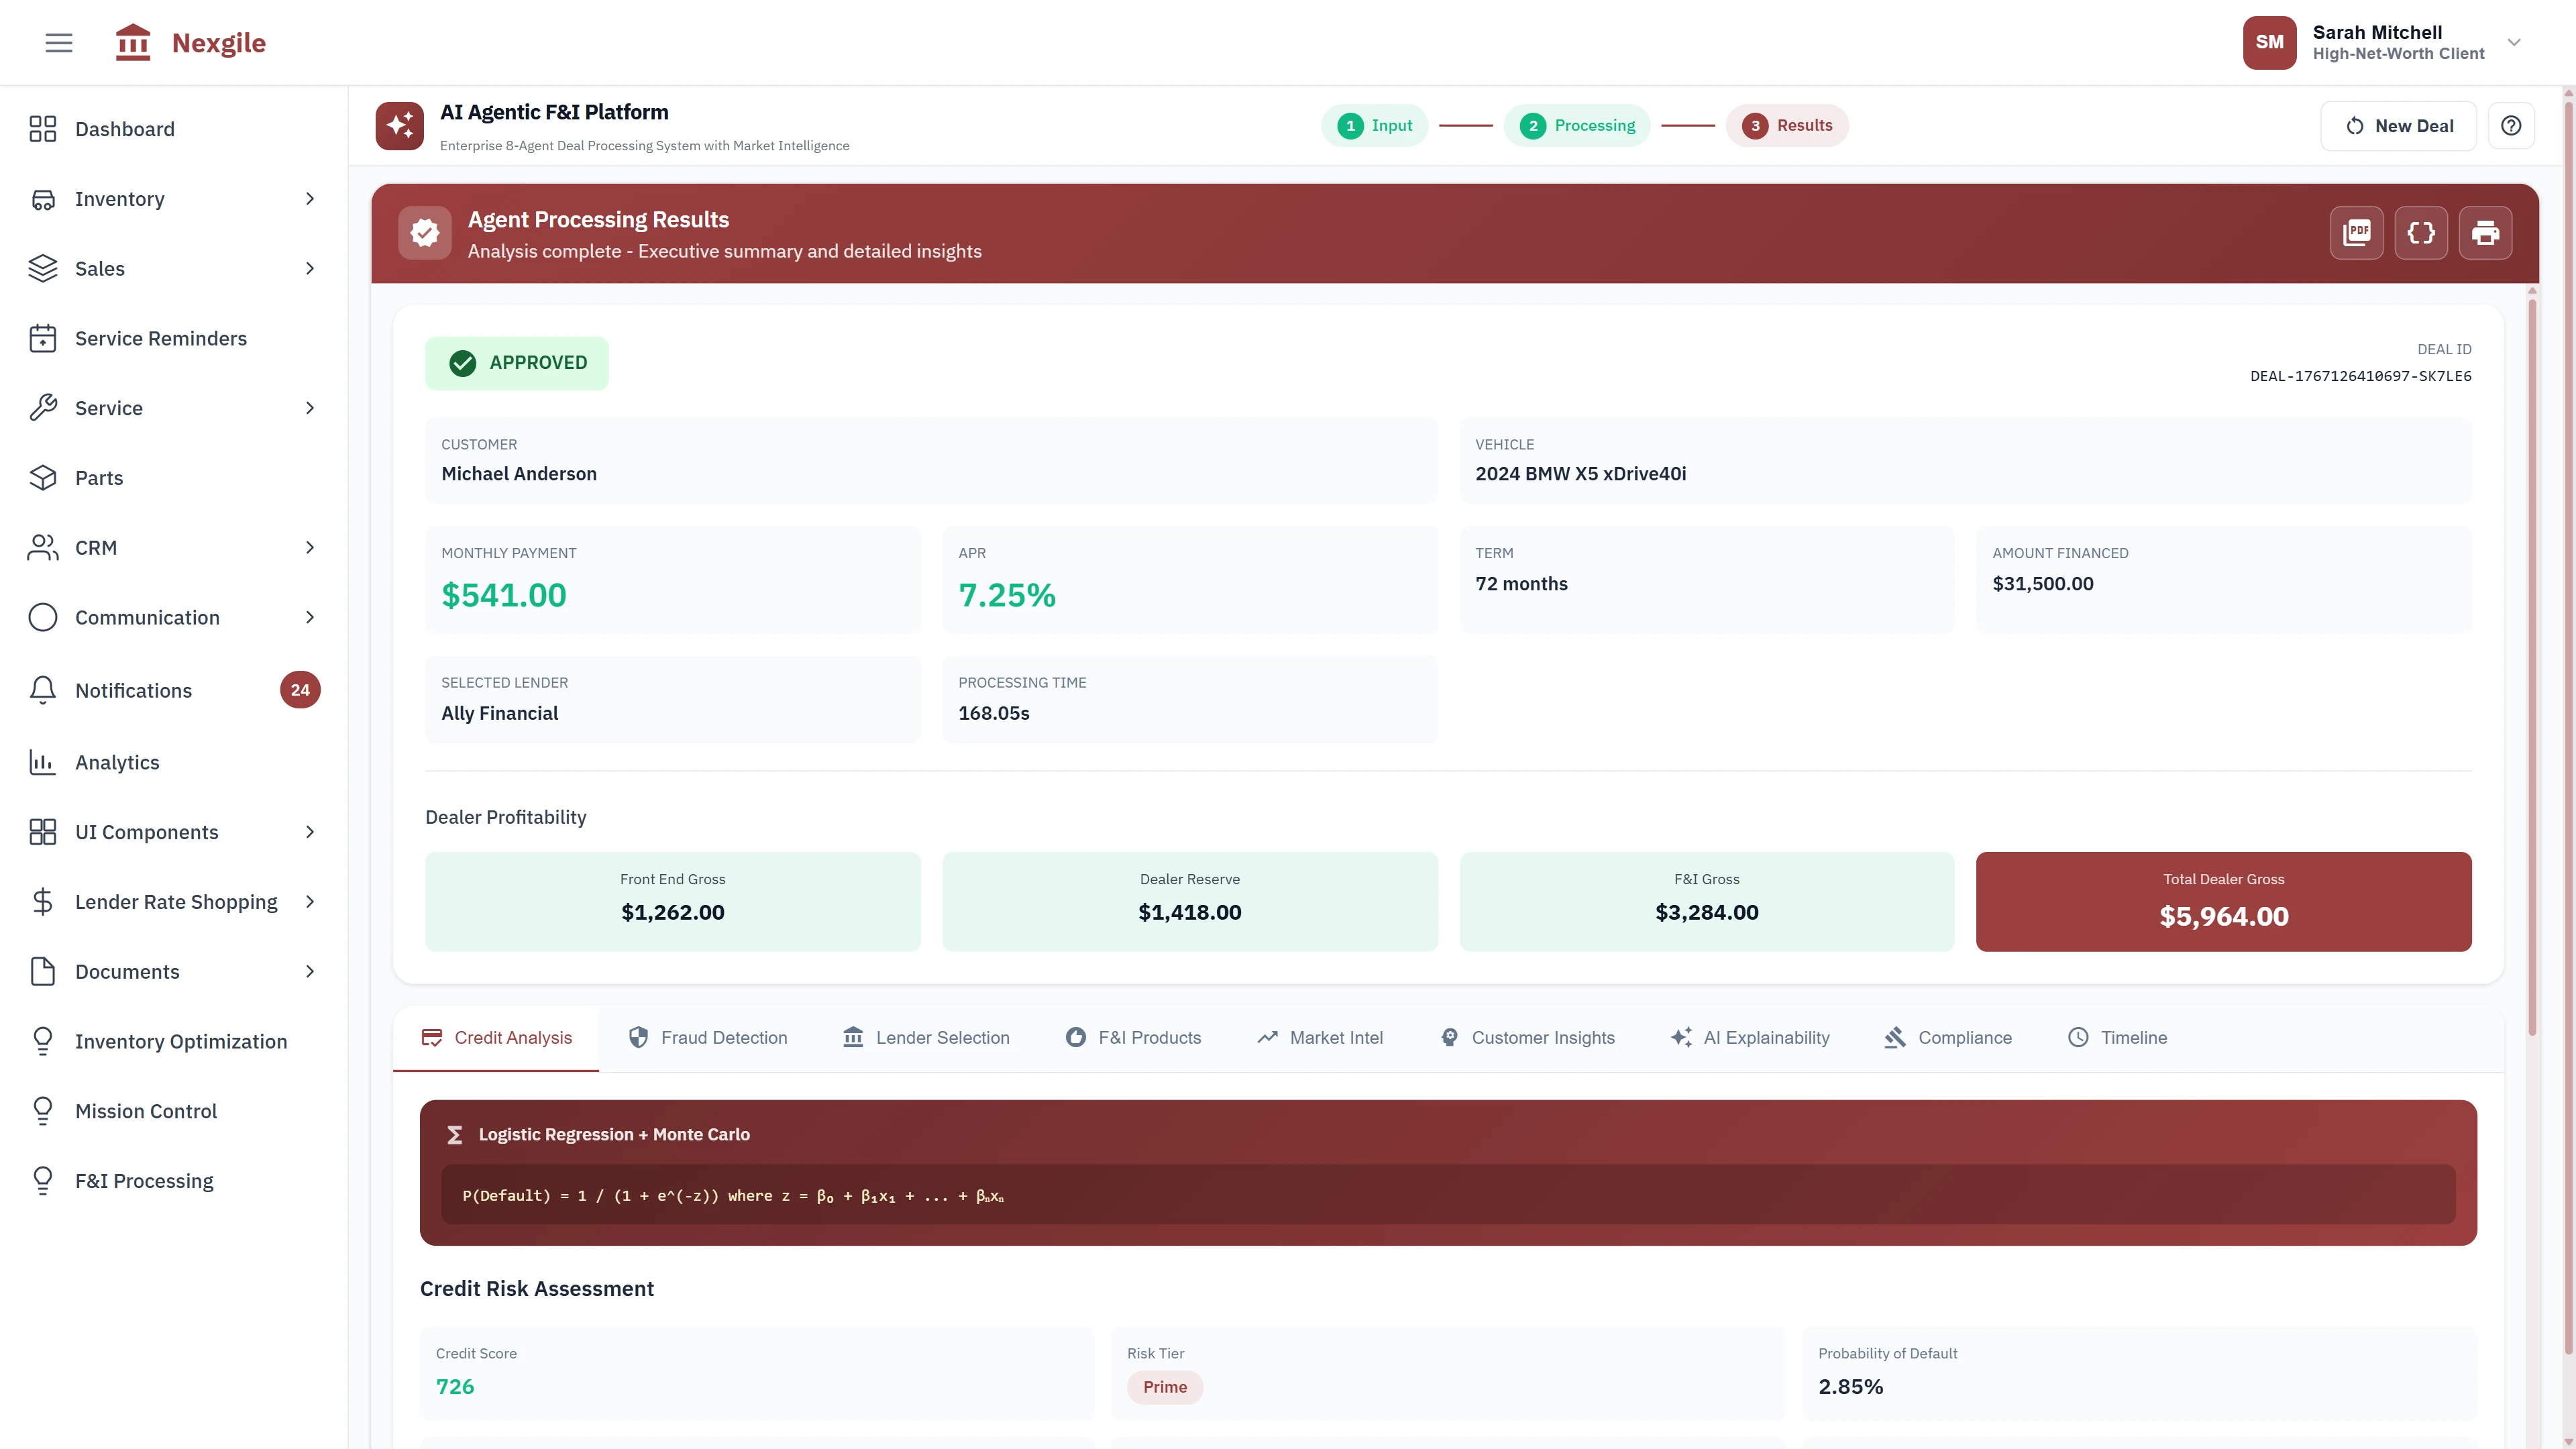Select the Analytics bar chart icon
Screen dimensions: 2576x1449
pos(43,762)
